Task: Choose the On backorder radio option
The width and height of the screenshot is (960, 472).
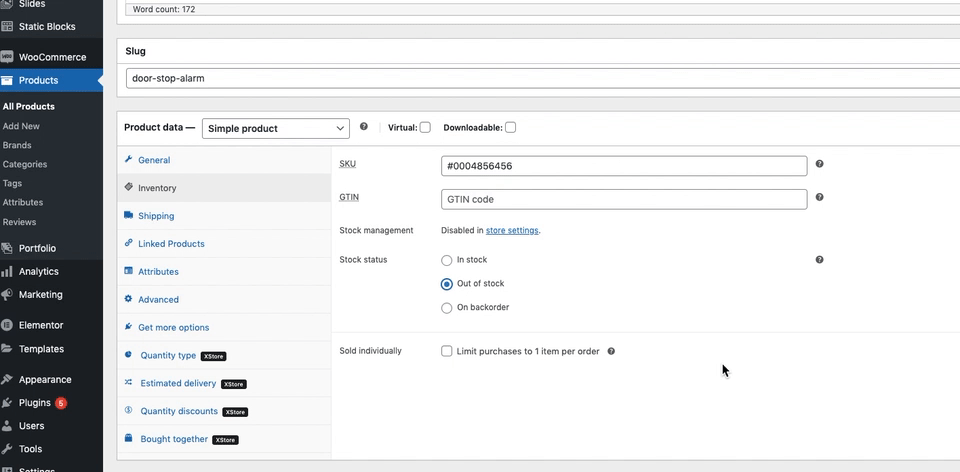Action: (447, 308)
